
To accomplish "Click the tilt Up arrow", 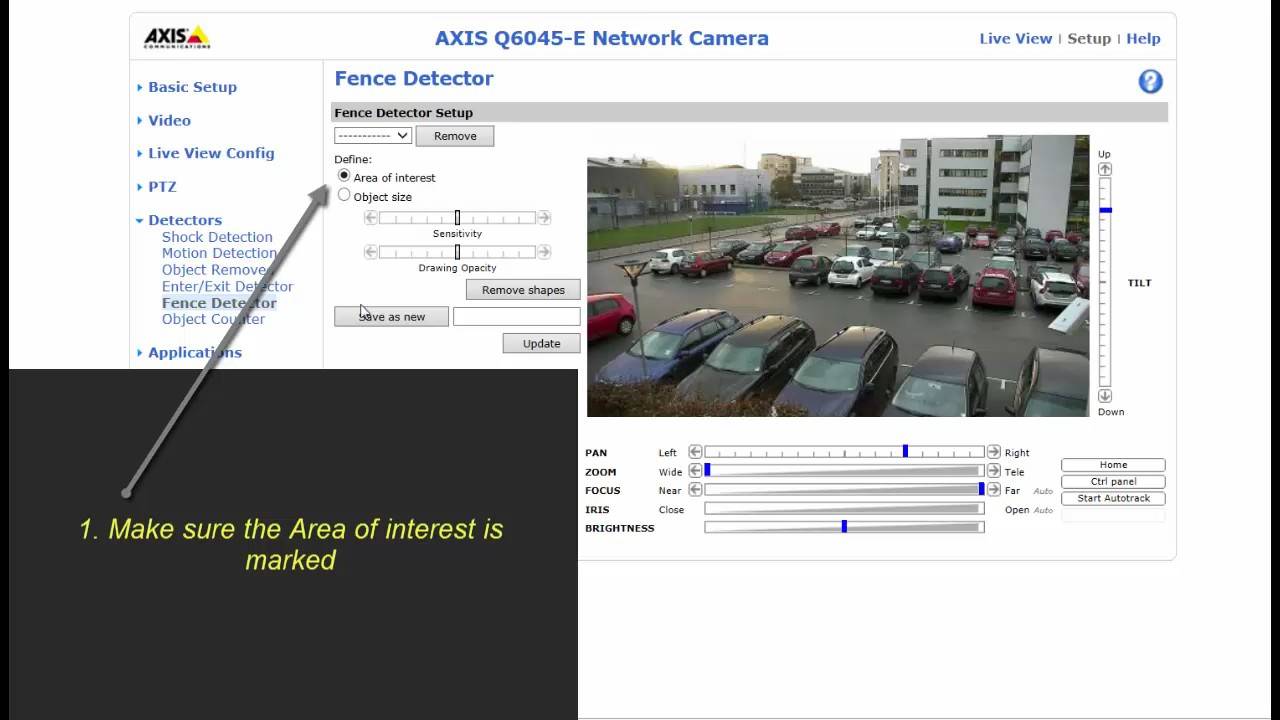I will (1105, 169).
